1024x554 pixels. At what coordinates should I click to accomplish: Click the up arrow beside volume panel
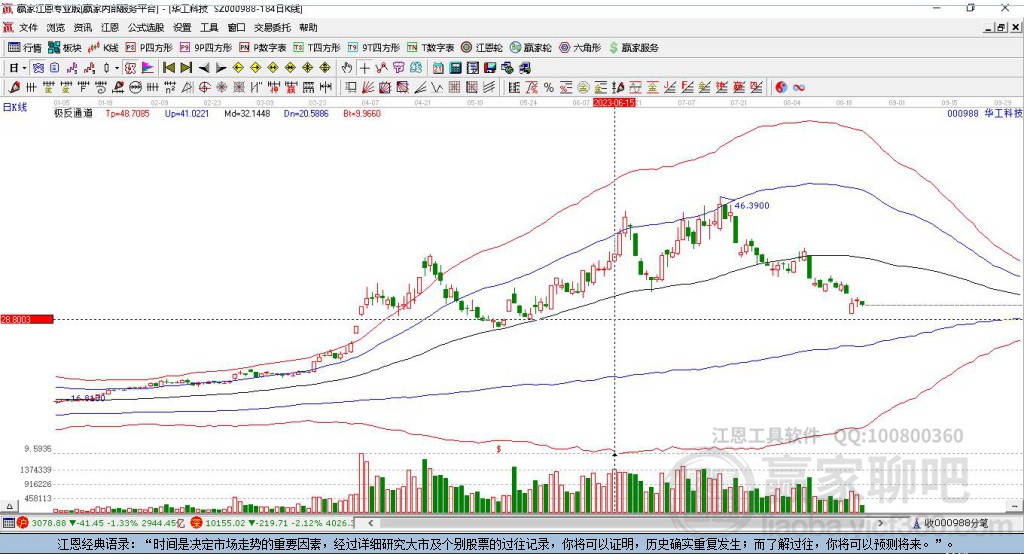(x=9, y=506)
